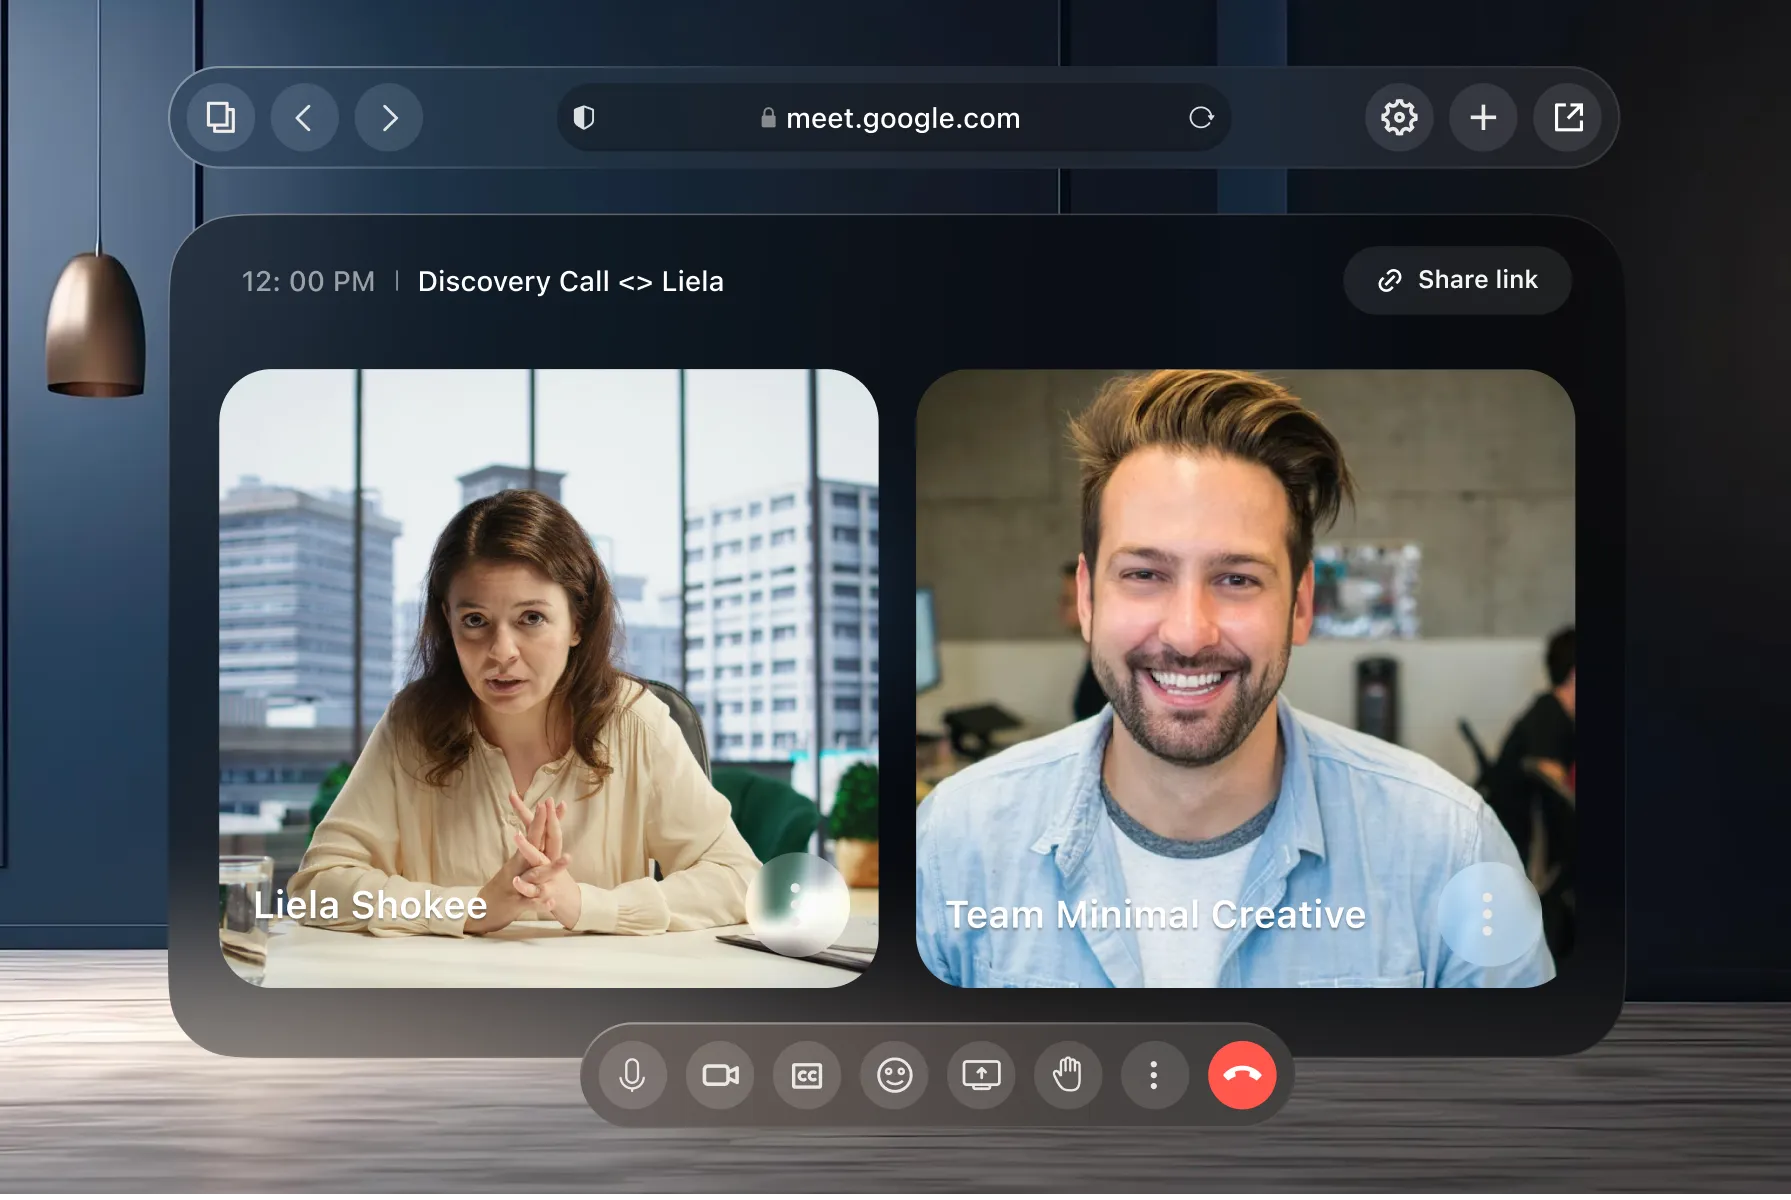Navigate forward in the browser
Viewport: 1791px width, 1200px height.
[x=389, y=117]
